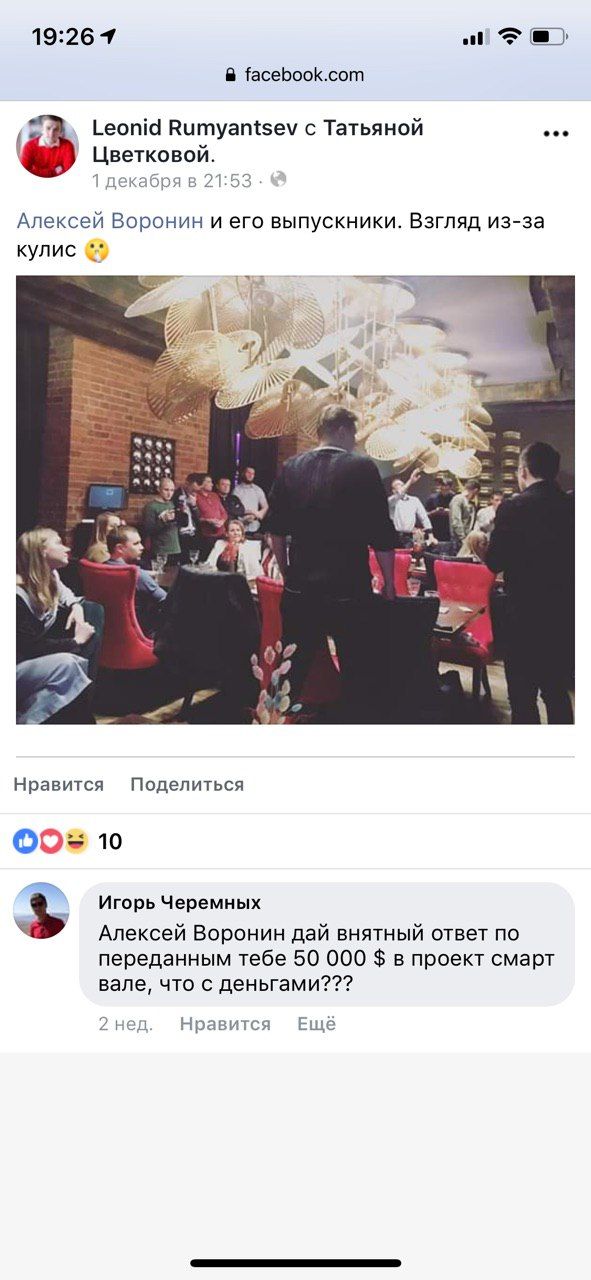View the 10 reactions count
This screenshot has height=1280, width=591.
click(110, 841)
